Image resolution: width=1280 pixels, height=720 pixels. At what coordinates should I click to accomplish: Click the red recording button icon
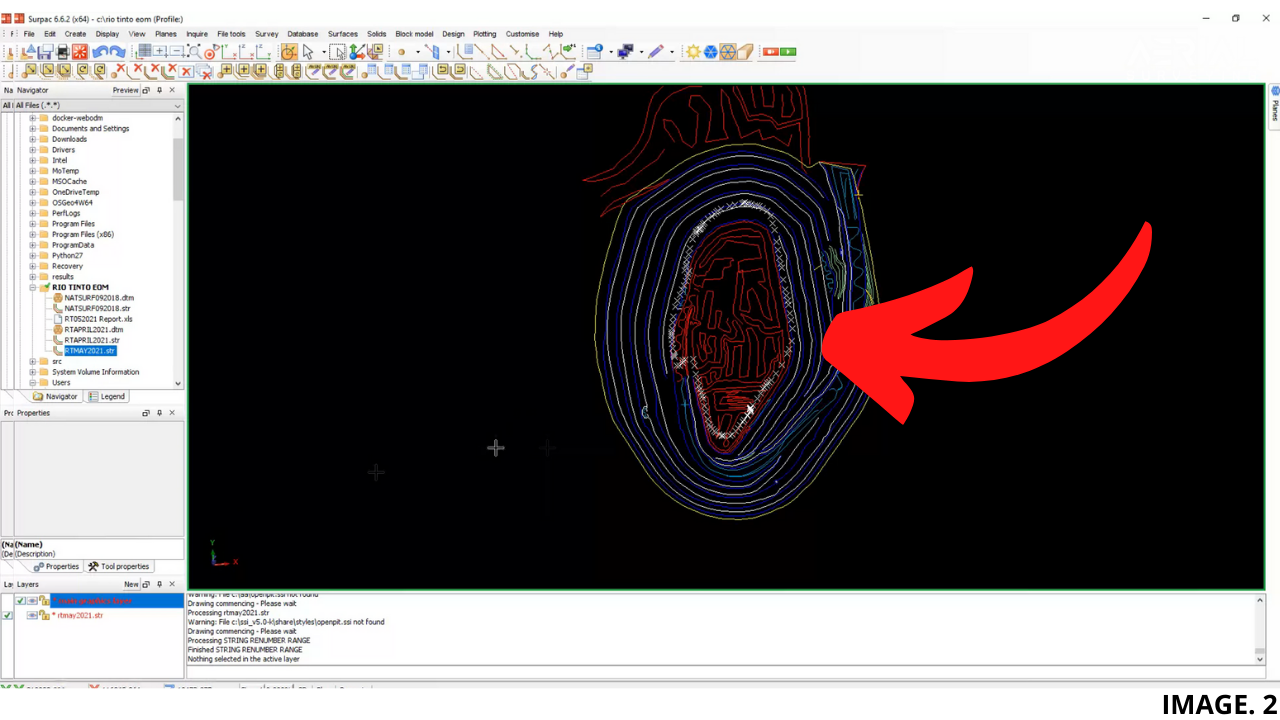click(771, 52)
